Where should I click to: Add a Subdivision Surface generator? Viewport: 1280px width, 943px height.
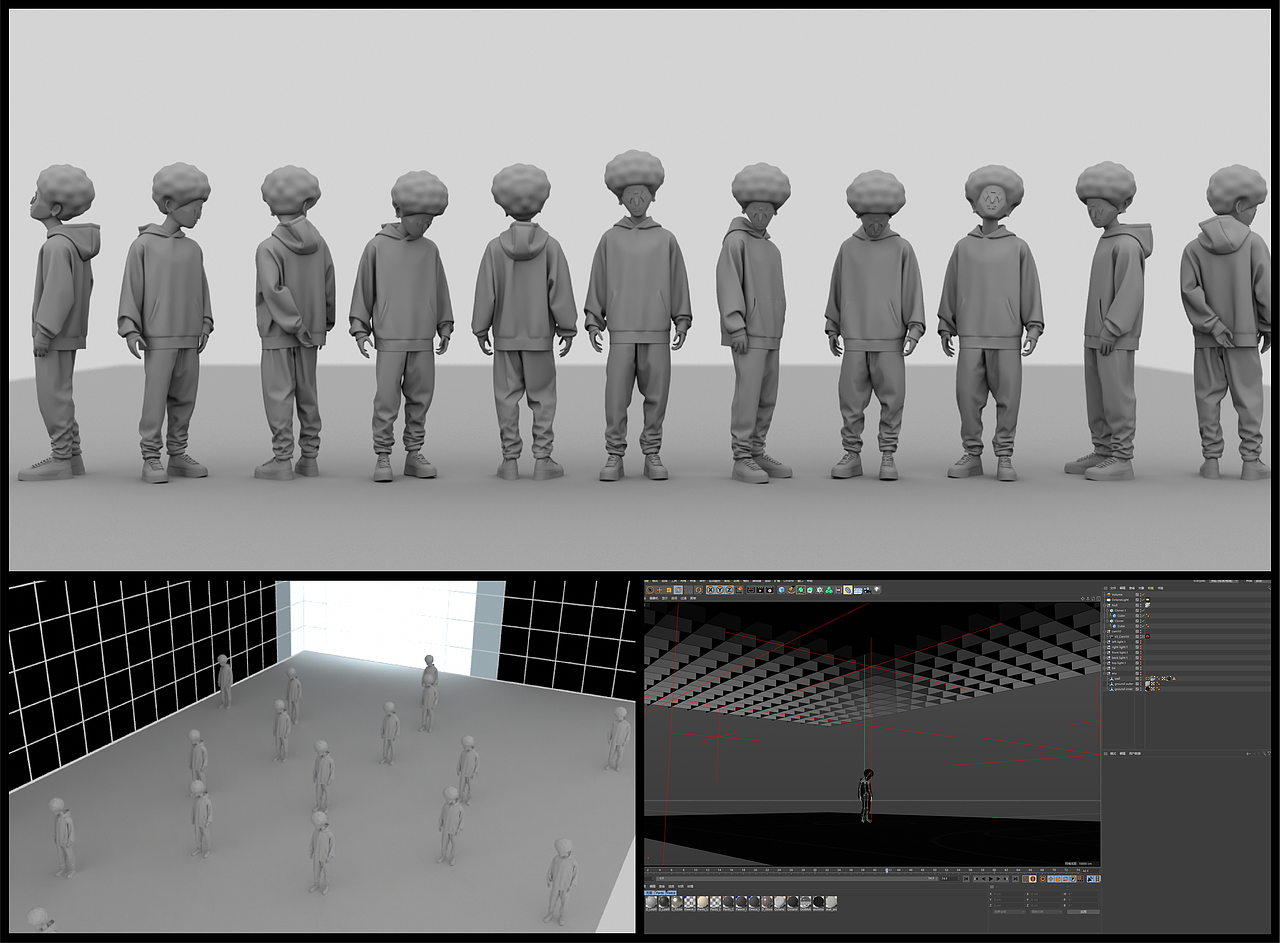coord(803,590)
